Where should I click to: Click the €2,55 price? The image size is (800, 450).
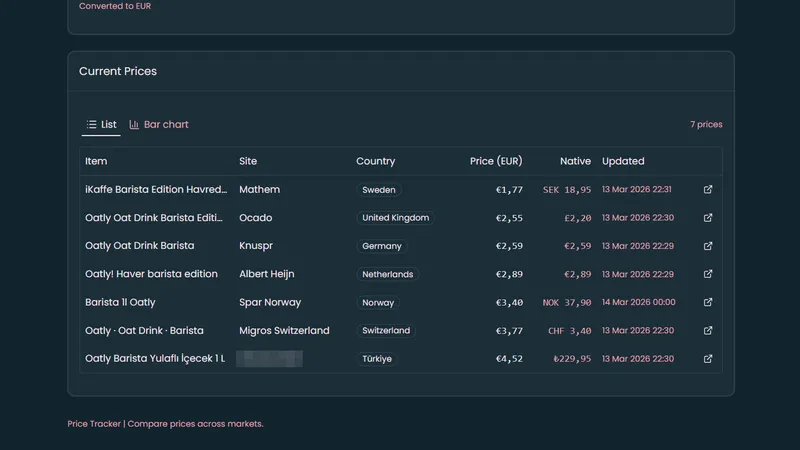pos(509,218)
